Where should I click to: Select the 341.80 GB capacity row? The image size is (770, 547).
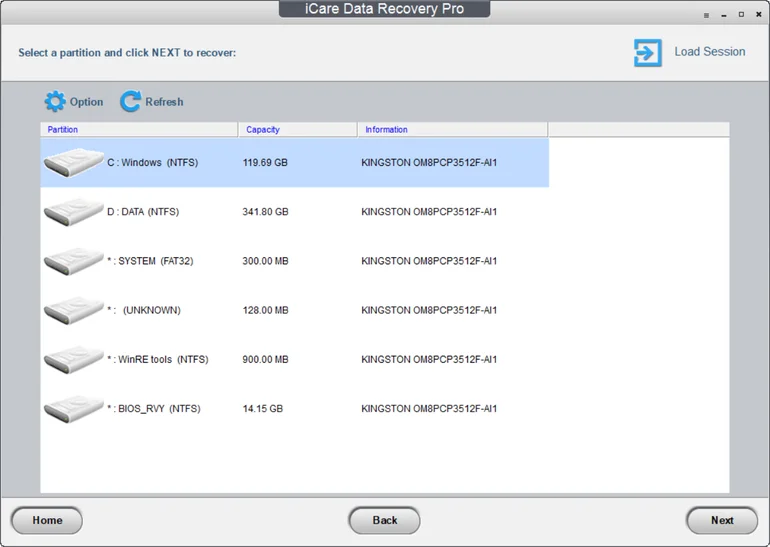click(266, 212)
